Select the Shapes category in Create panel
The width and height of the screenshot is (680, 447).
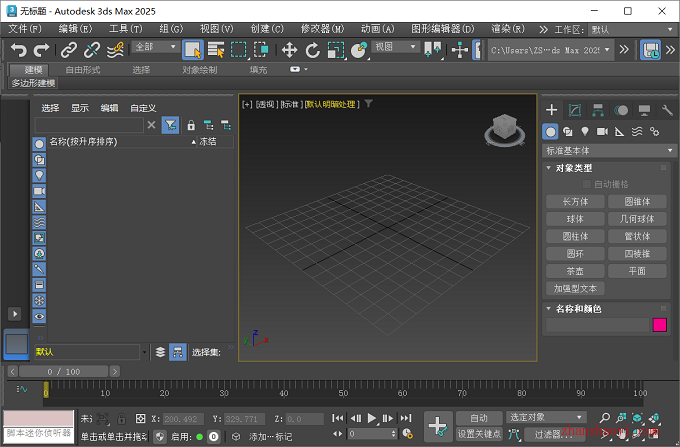pos(568,131)
